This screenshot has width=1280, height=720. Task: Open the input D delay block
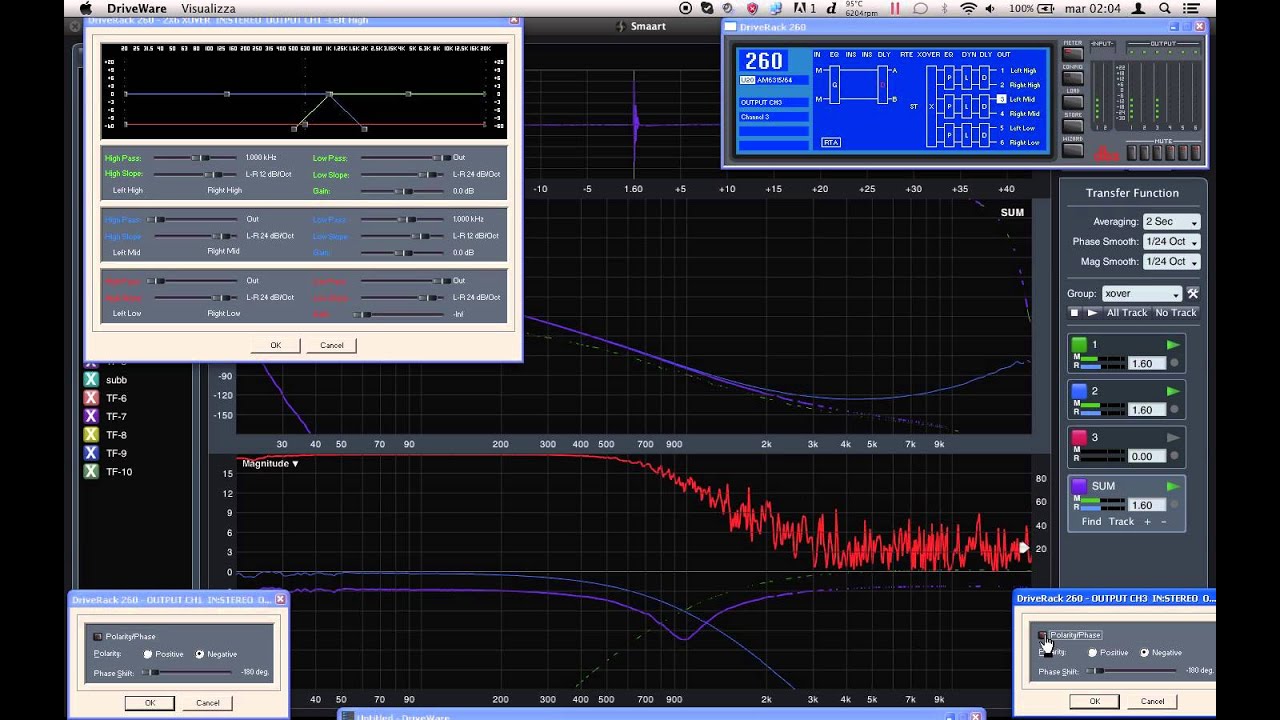click(883, 85)
